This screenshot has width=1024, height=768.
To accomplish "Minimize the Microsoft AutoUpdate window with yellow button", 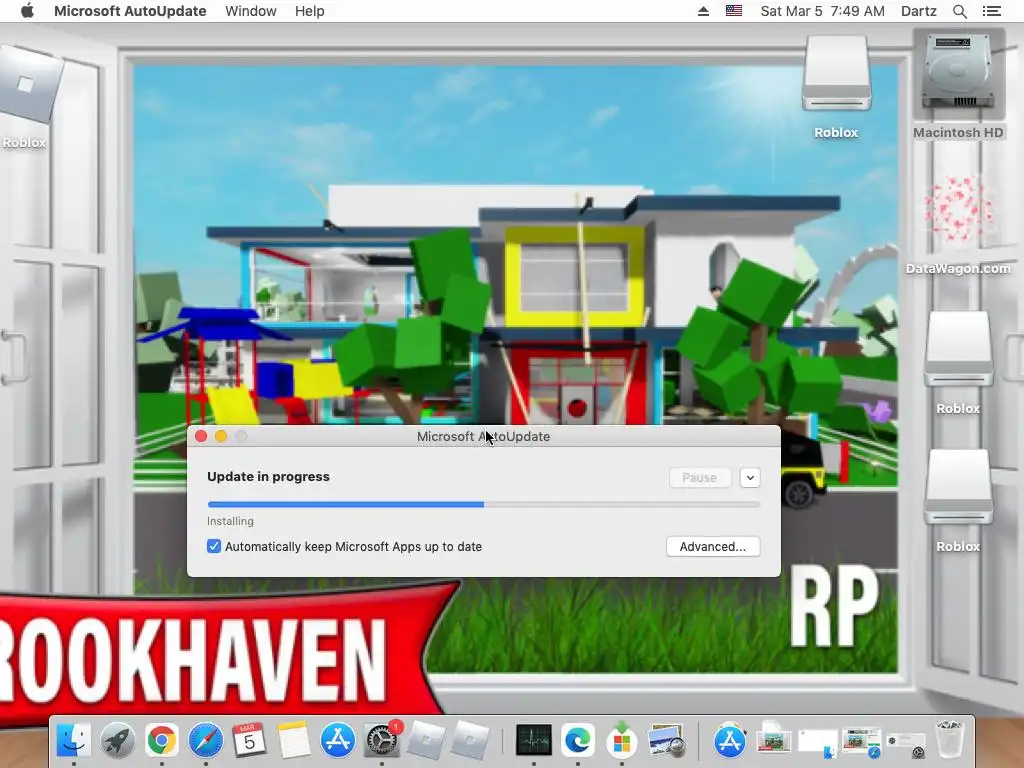I will 221,436.
